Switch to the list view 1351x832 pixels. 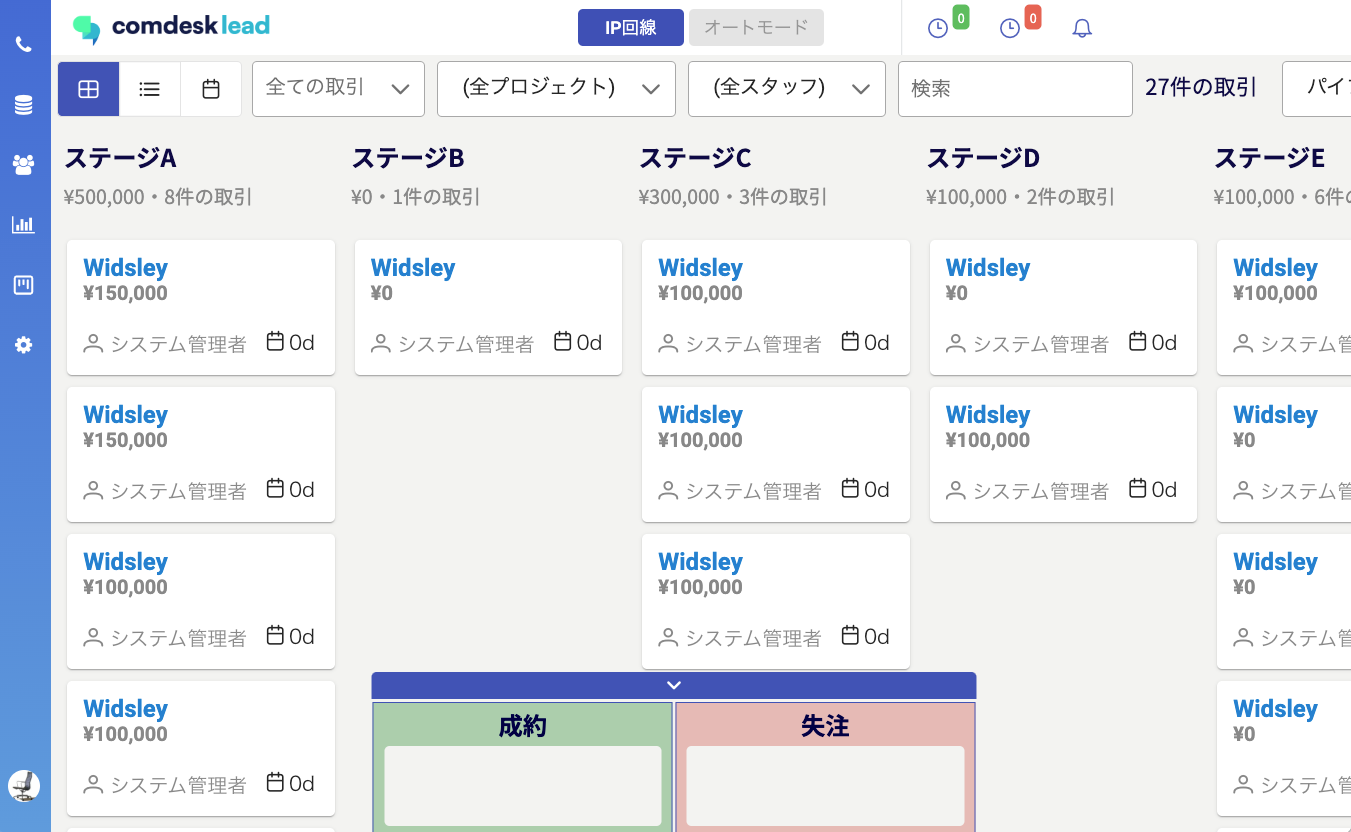pyautogui.click(x=149, y=89)
